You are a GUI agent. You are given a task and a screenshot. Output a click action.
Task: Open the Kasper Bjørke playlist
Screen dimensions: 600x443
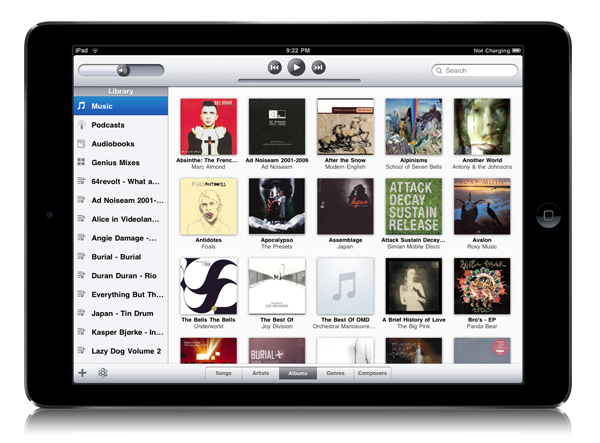coord(121,332)
